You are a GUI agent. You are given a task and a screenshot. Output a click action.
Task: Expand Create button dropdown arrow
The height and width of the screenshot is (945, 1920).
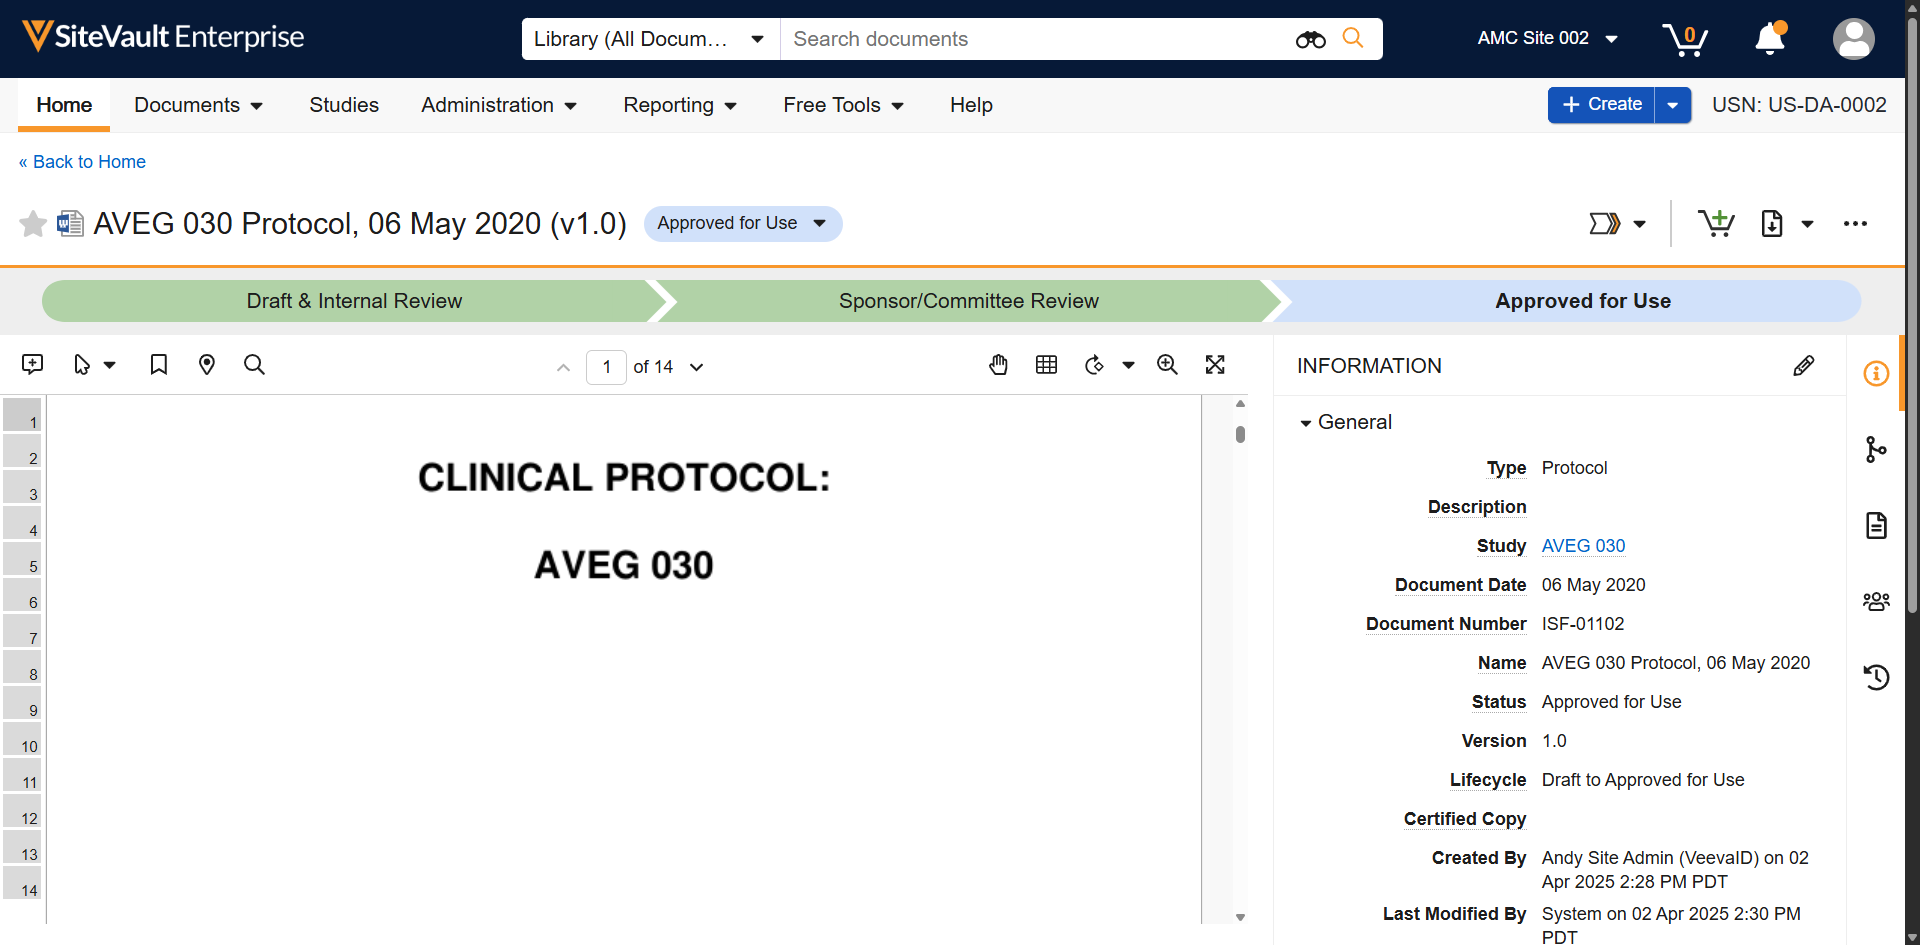pyautogui.click(x=1673, y=105)
